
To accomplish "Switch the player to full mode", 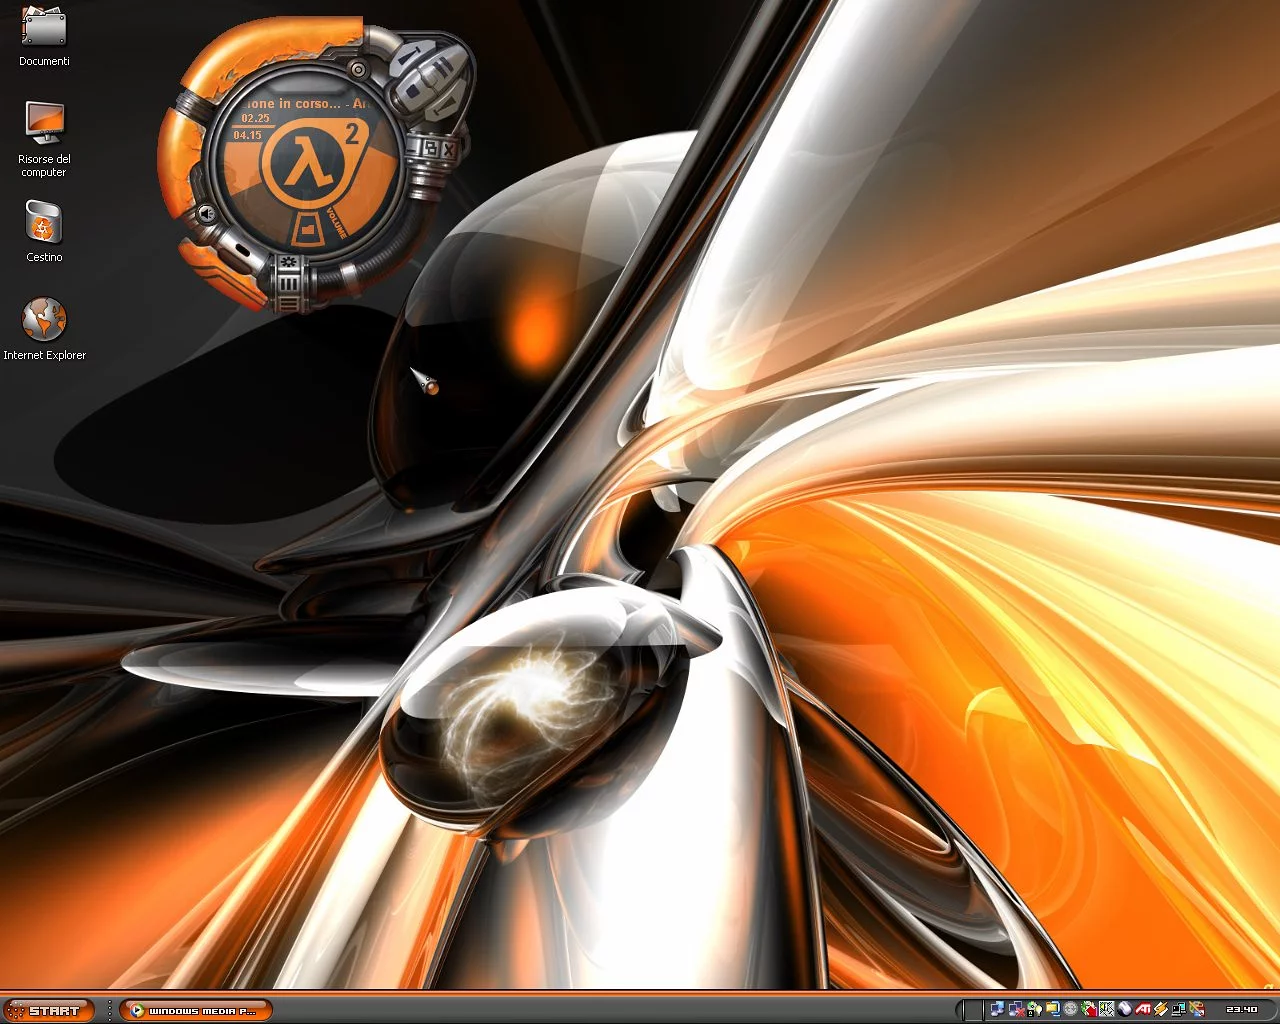I will [x=431, y=149].
